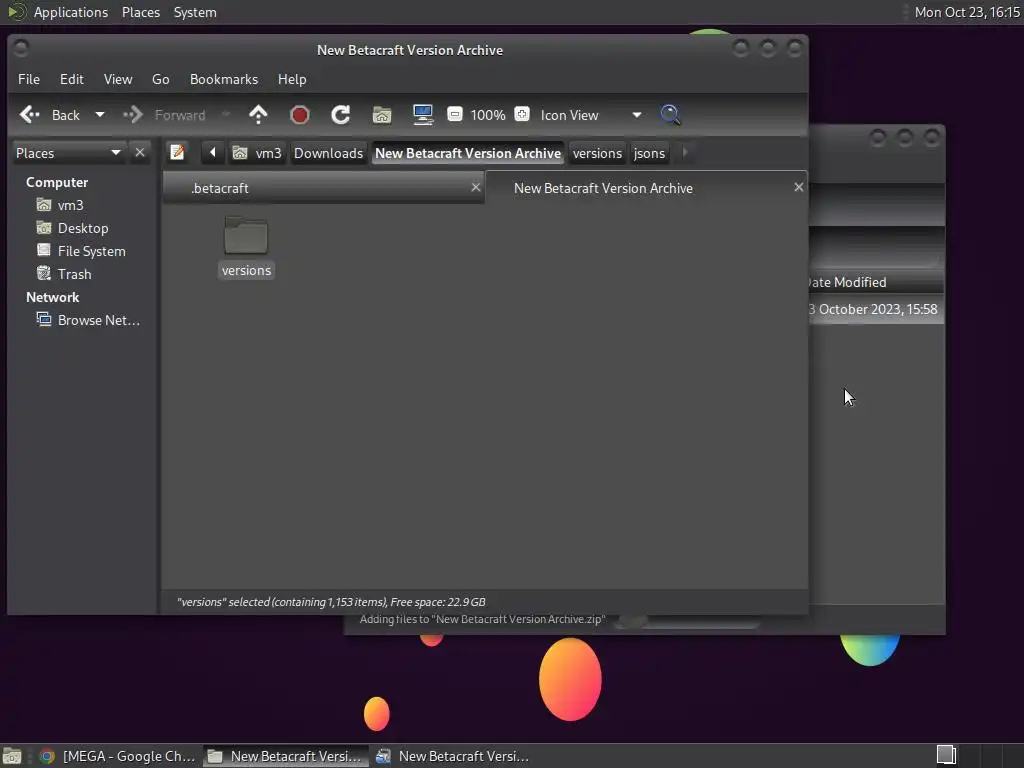The image size is (1024, 768).
Task: Open the File menu
Action: (29, 79)
